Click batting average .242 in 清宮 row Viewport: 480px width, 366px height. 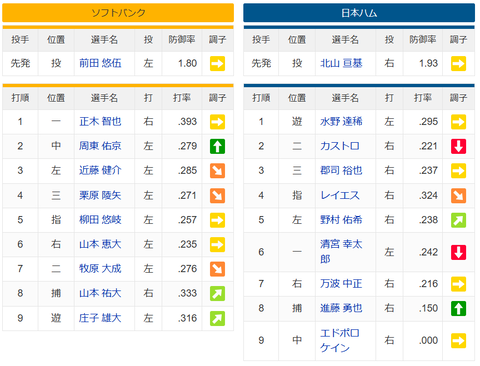point(428,252)
